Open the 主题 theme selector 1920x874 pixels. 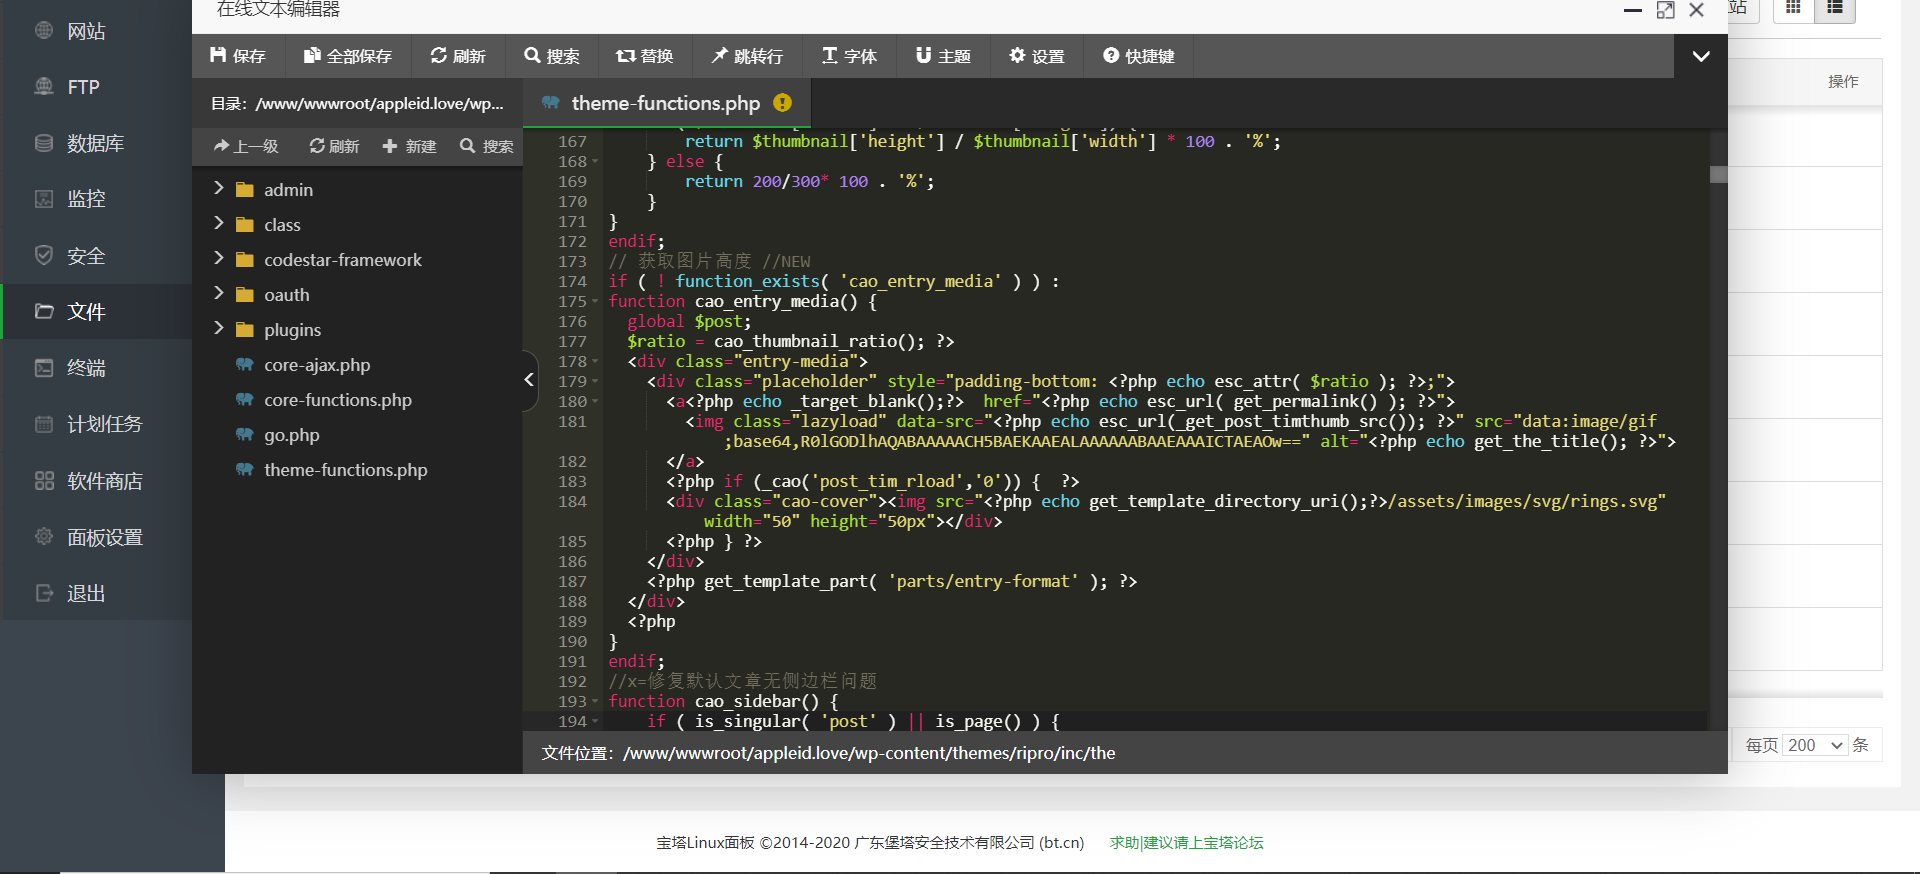[x=943, y=56]
